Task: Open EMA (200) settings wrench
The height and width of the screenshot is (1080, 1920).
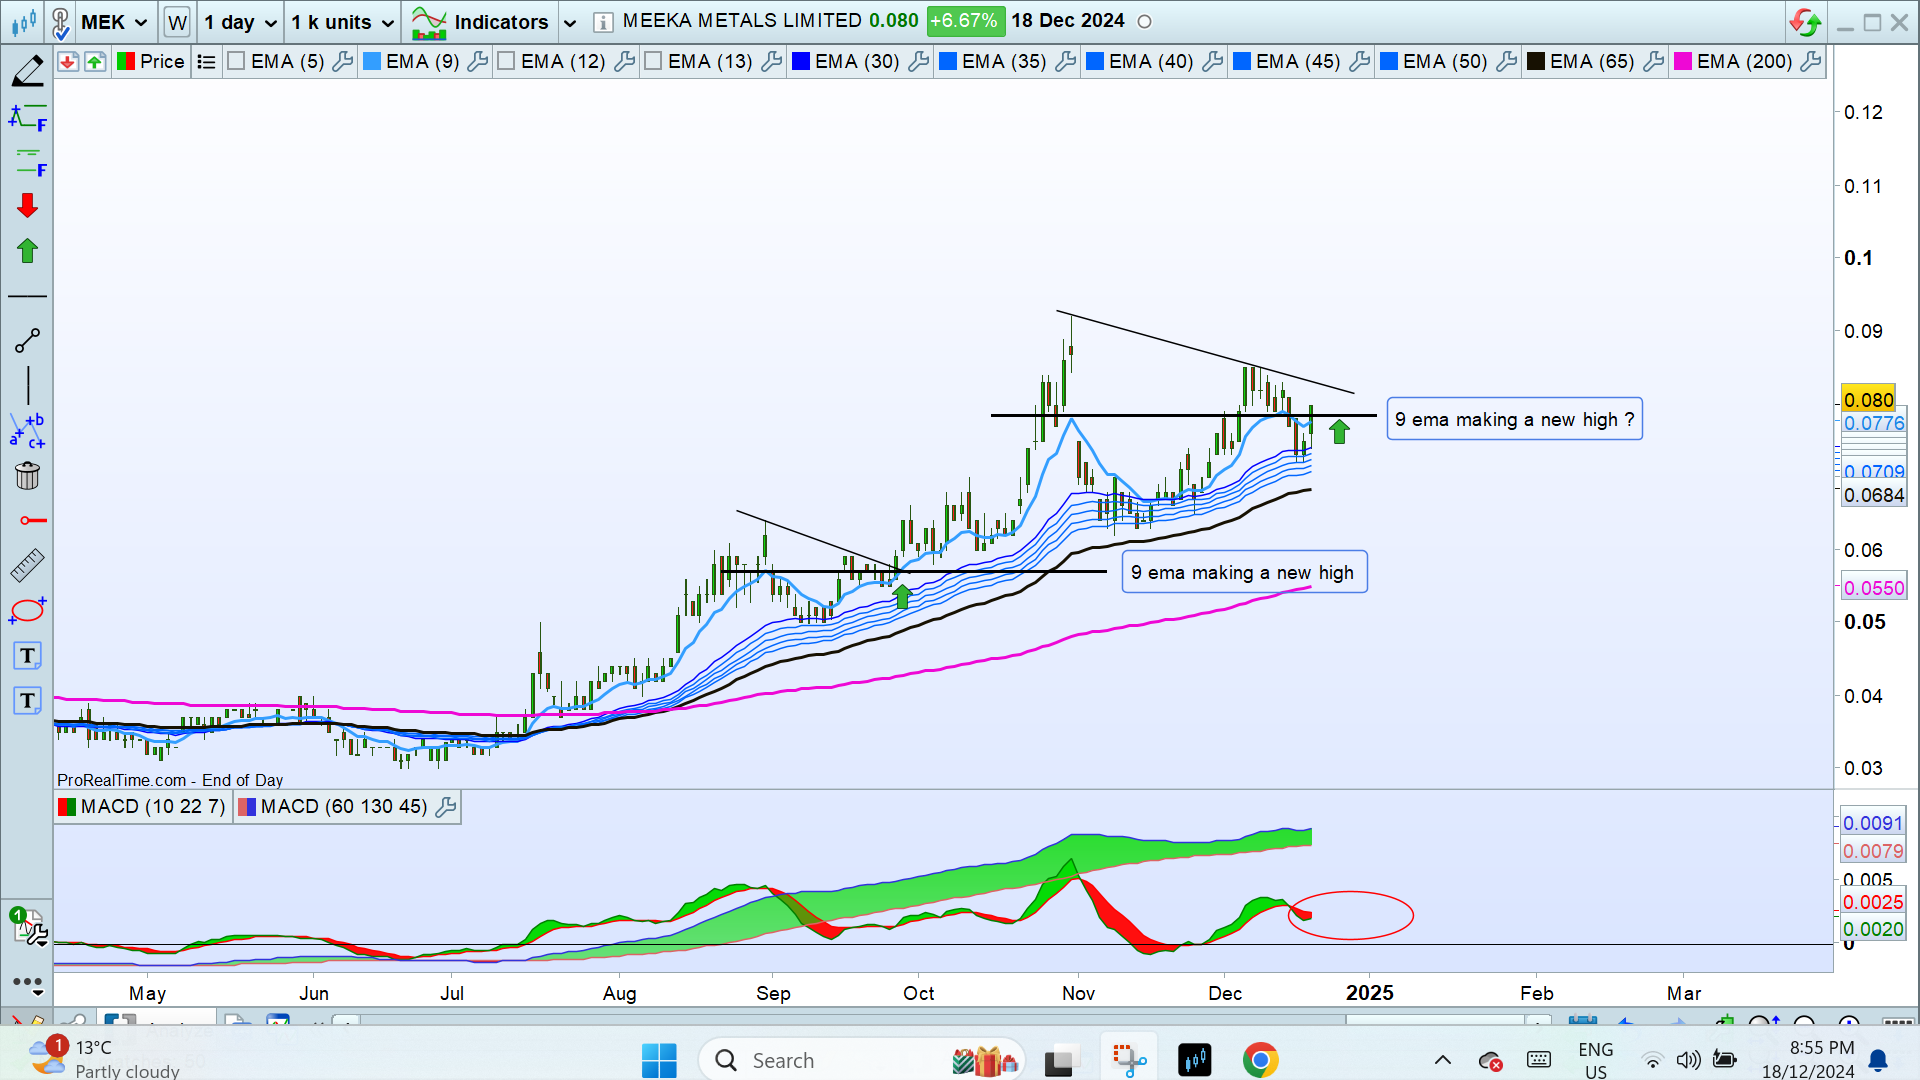Action: pos(1810,62)
